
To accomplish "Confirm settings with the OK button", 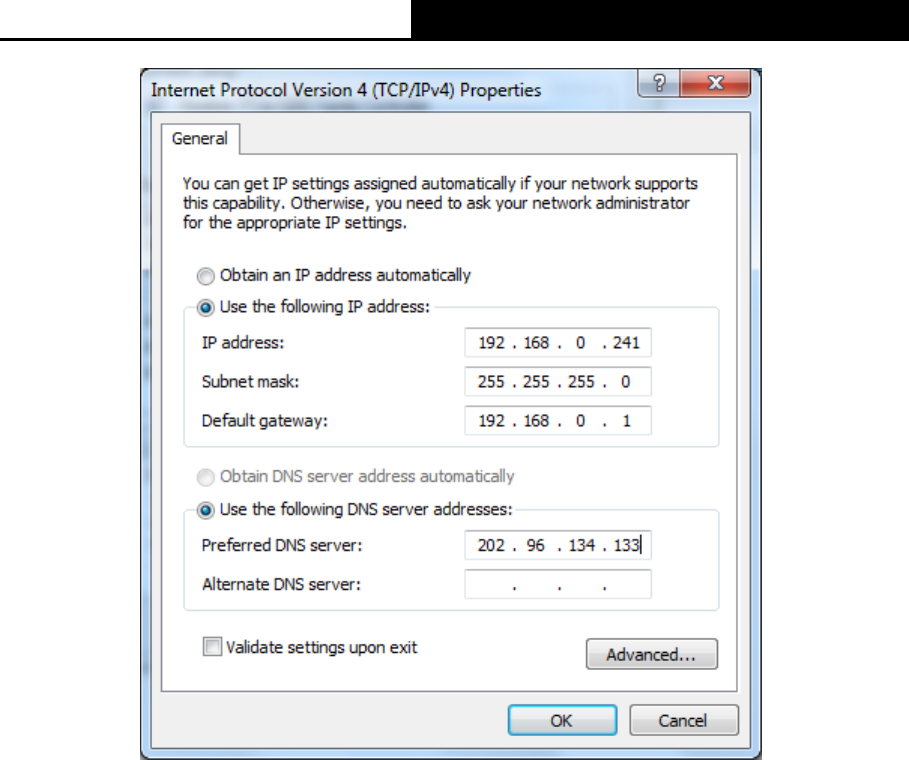I will click(562, 721).
